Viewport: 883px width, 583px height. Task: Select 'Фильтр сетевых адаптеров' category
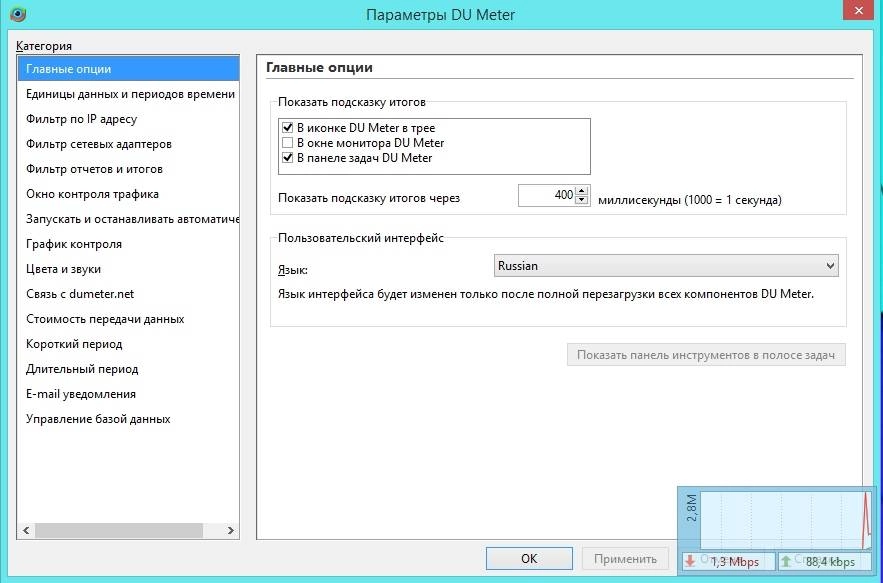click(x=128, y=144)
